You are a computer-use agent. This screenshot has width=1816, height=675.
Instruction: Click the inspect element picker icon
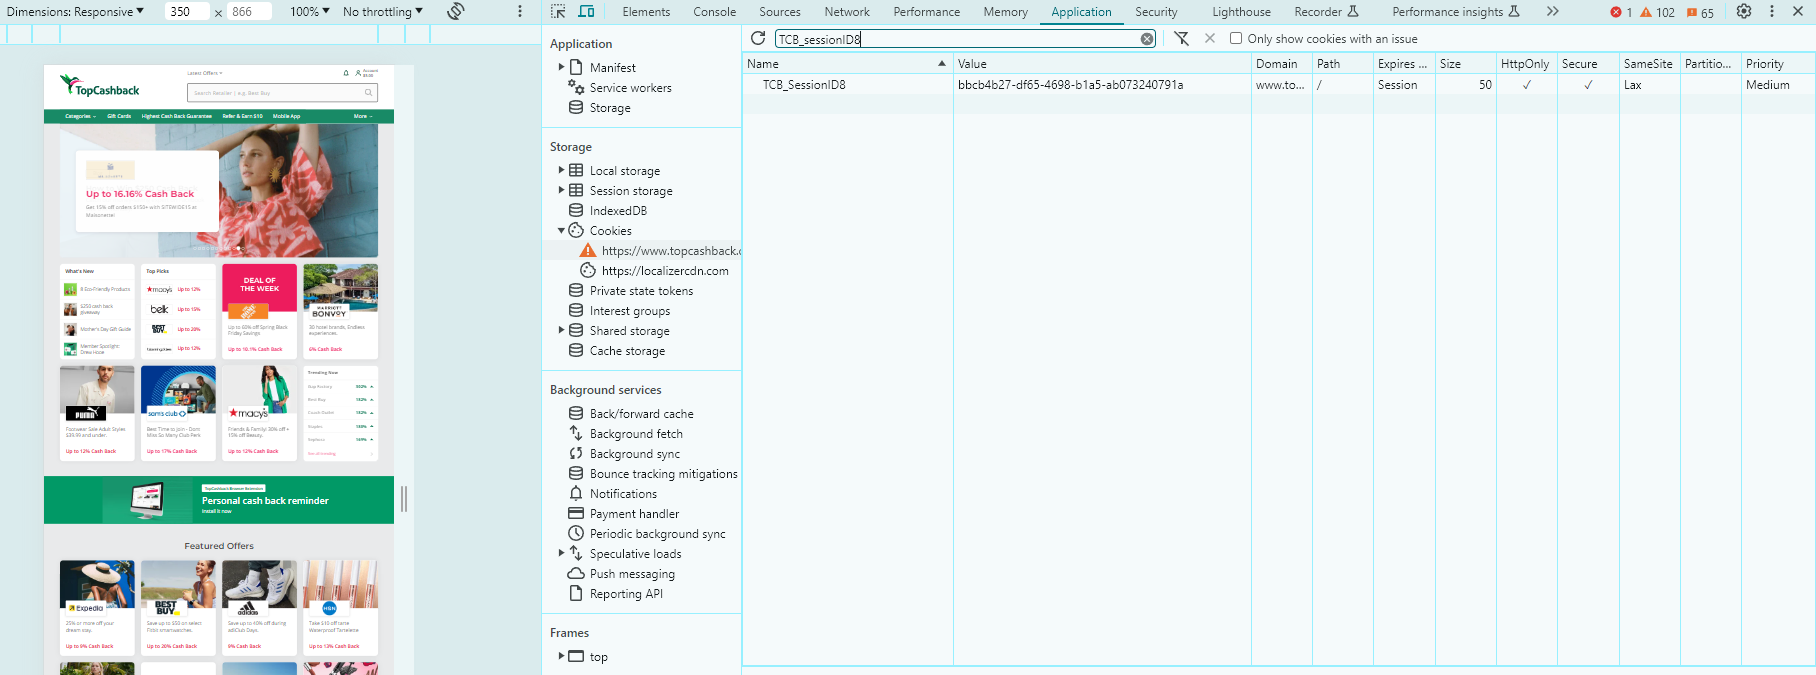[558, 12]
